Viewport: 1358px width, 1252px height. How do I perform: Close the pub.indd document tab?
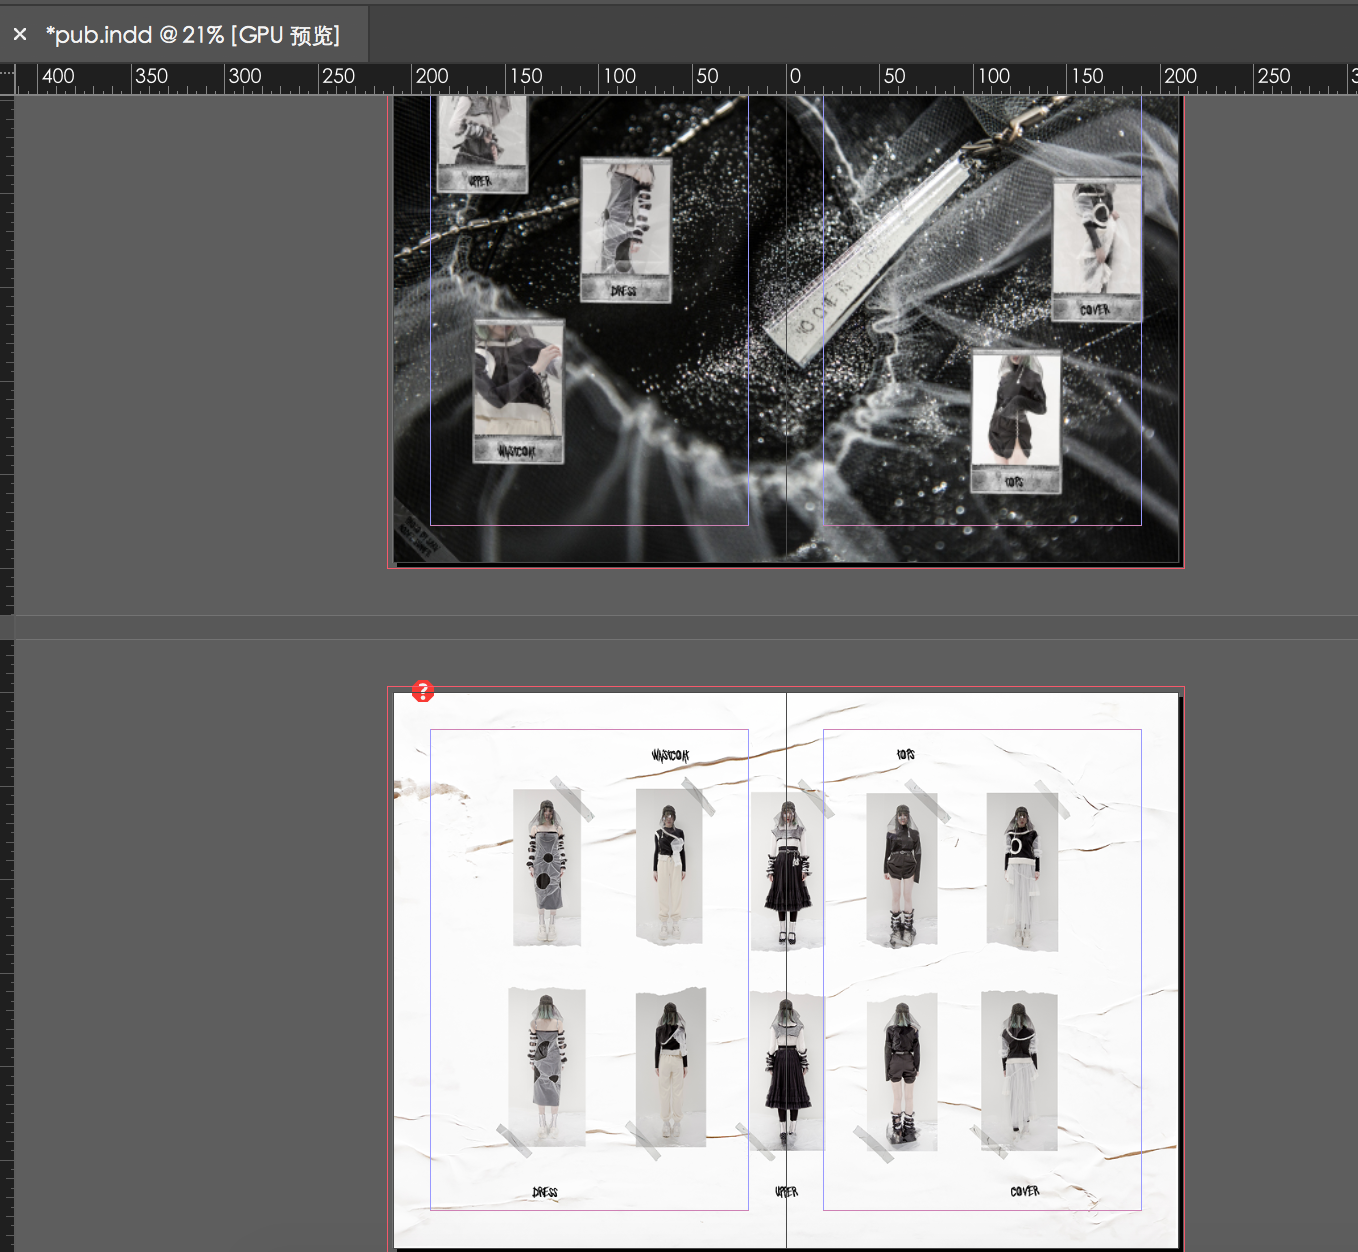[x=20, y=35]
